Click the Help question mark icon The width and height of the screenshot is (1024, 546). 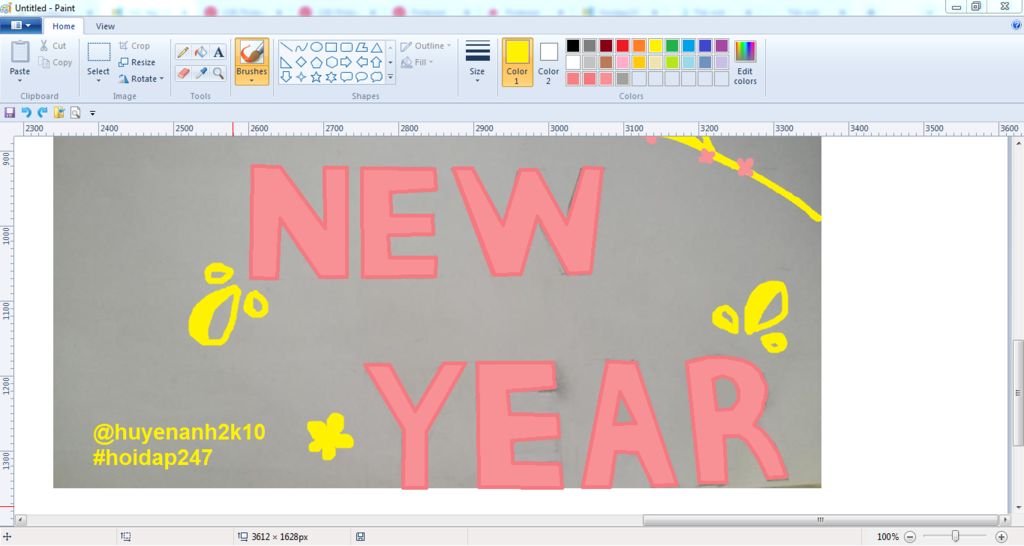pos(1016,25)
